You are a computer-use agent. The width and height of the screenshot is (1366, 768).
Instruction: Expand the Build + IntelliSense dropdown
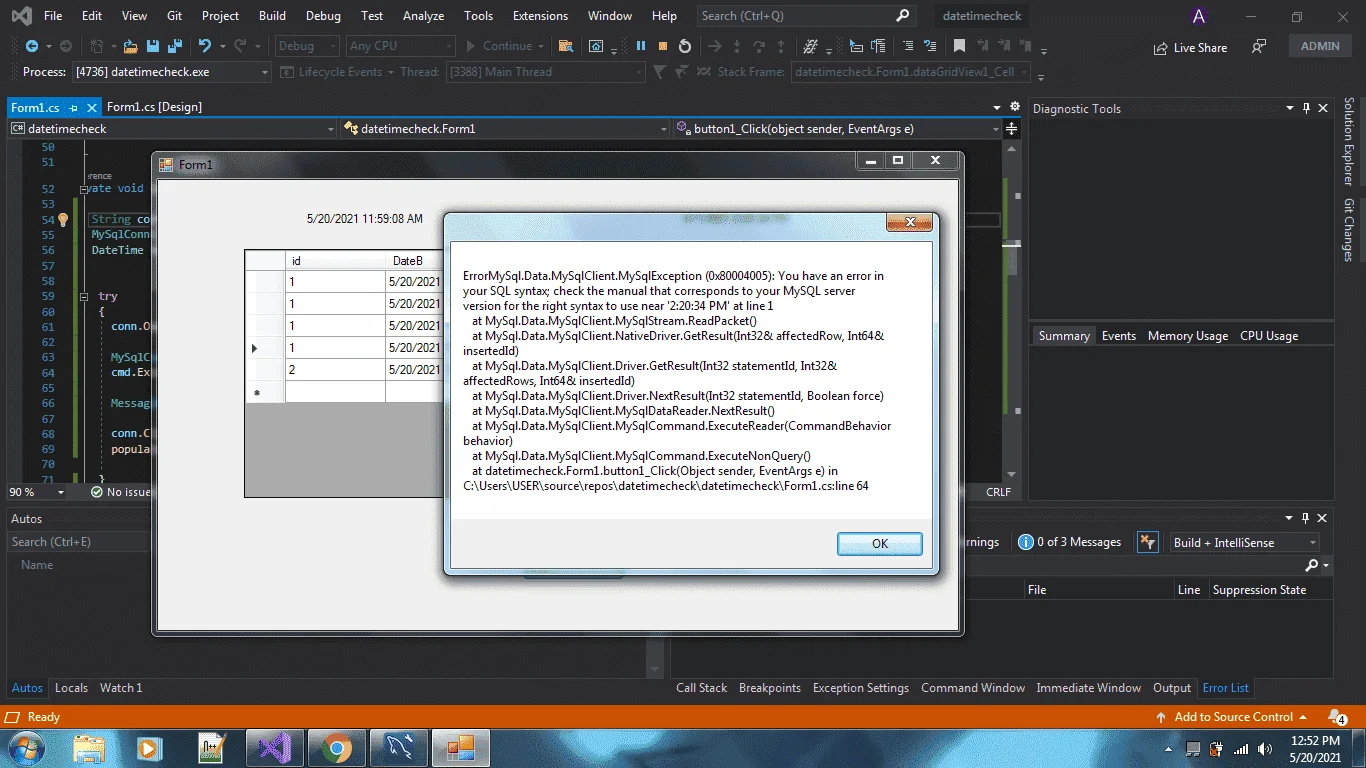click(x=1245, y=542)
